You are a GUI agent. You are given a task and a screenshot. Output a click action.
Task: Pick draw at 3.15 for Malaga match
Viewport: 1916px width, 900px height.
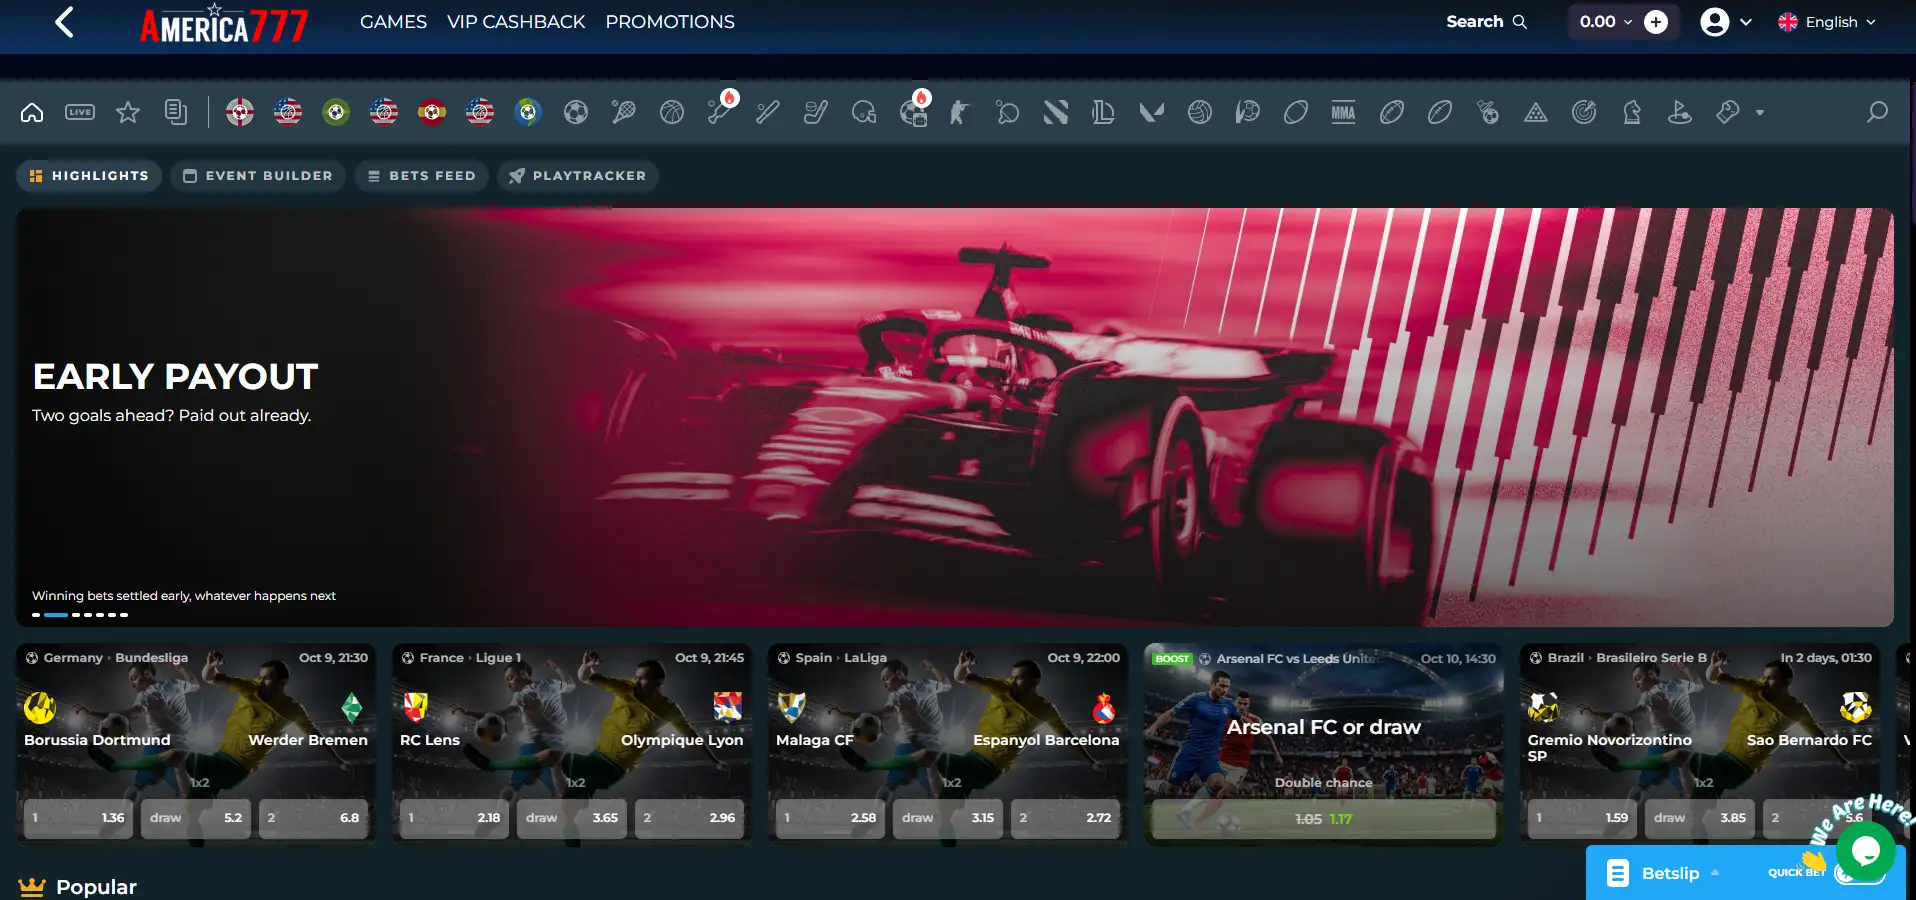coord(948,818)
